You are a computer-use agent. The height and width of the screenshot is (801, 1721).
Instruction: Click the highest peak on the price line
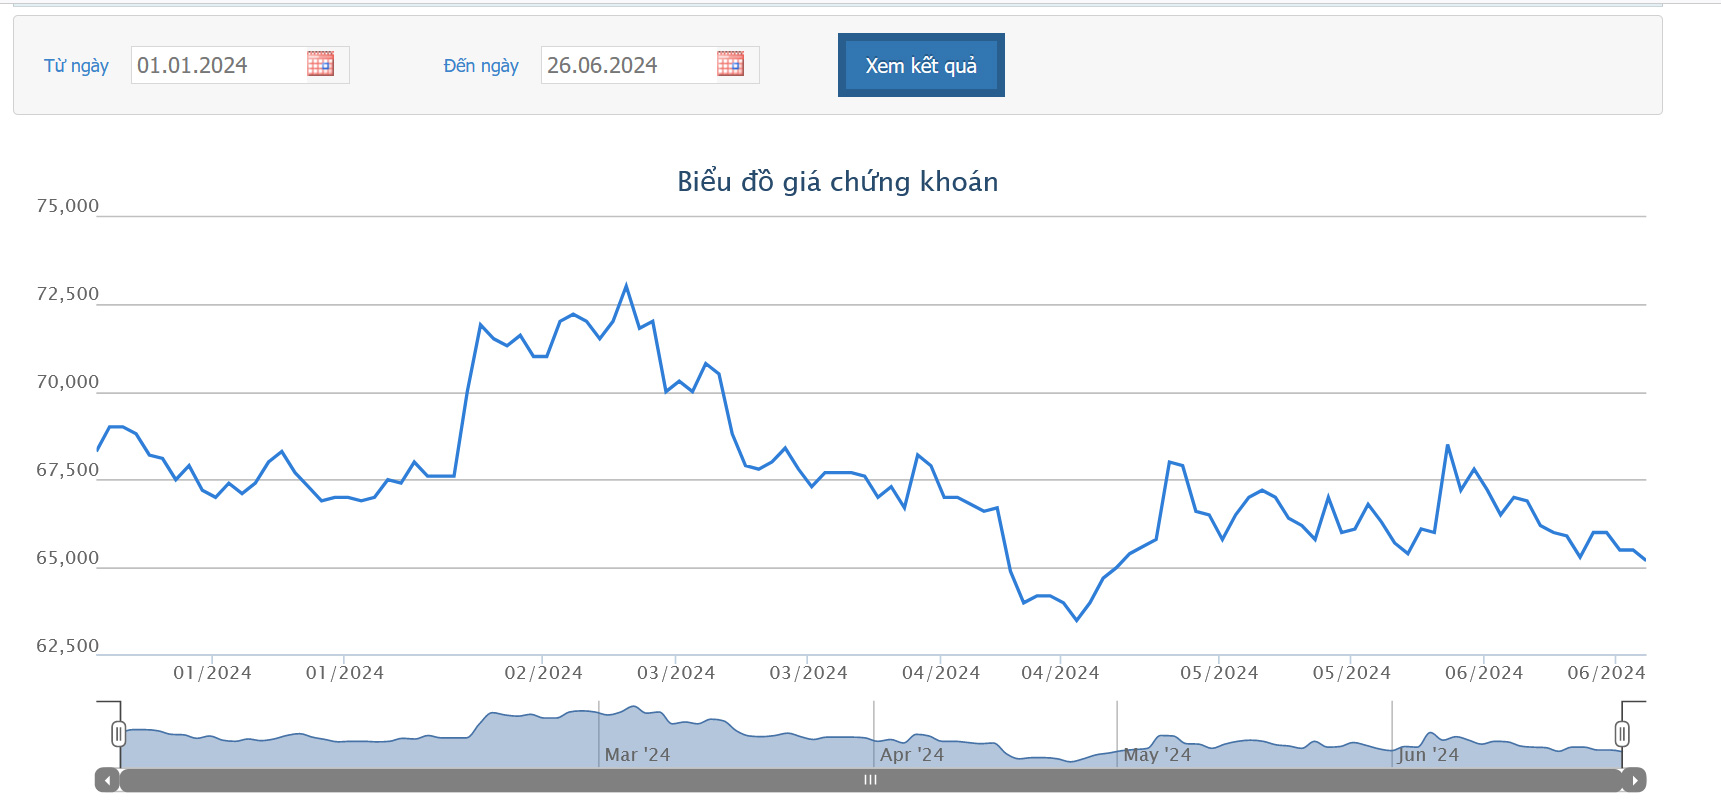pos(626,286)
